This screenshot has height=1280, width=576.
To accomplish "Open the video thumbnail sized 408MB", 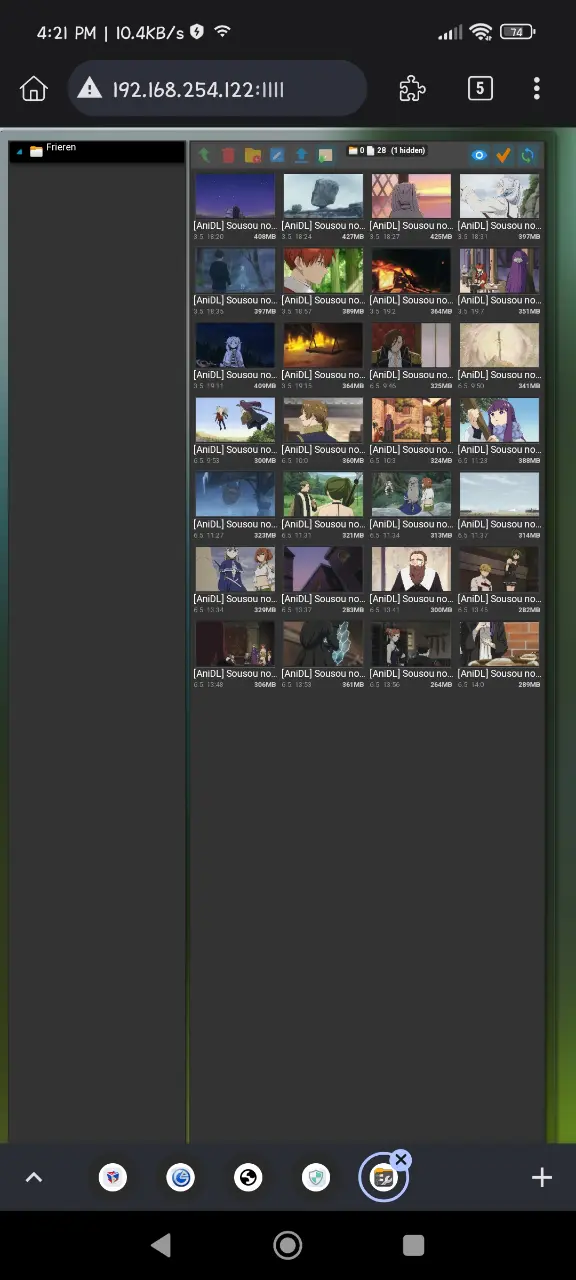I will tap(235, 196).
